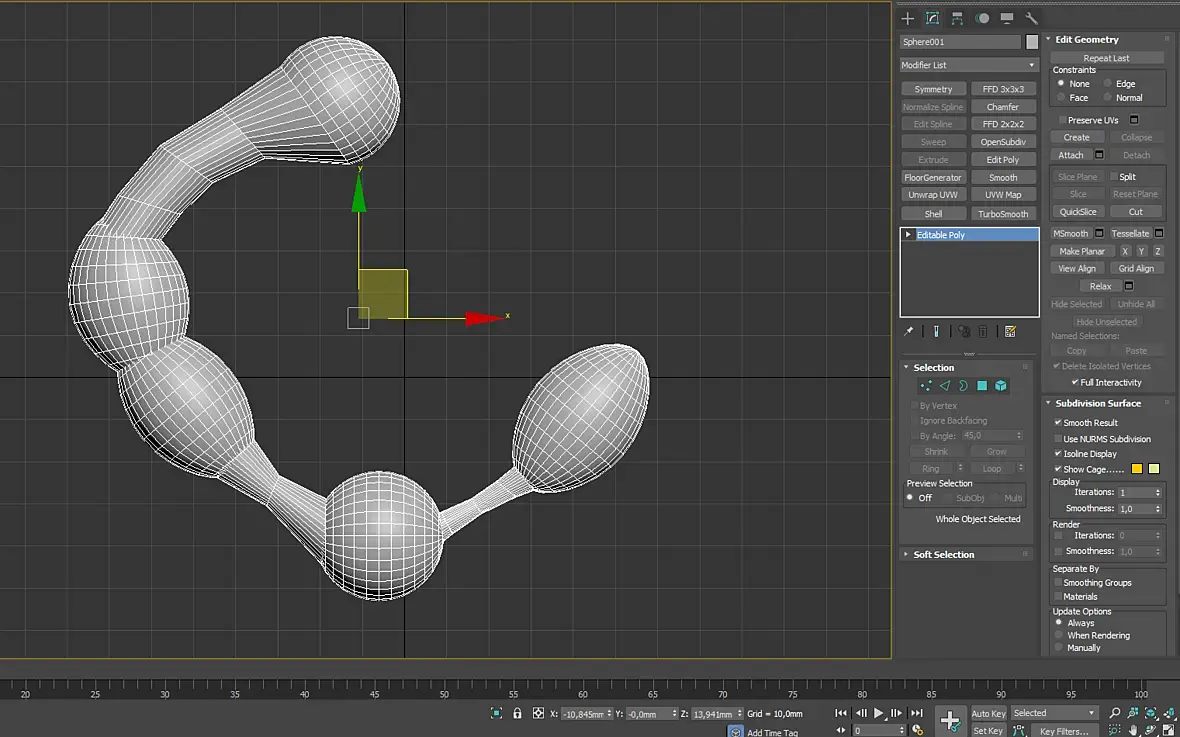Open the Create command panel tab

(908, 18)
